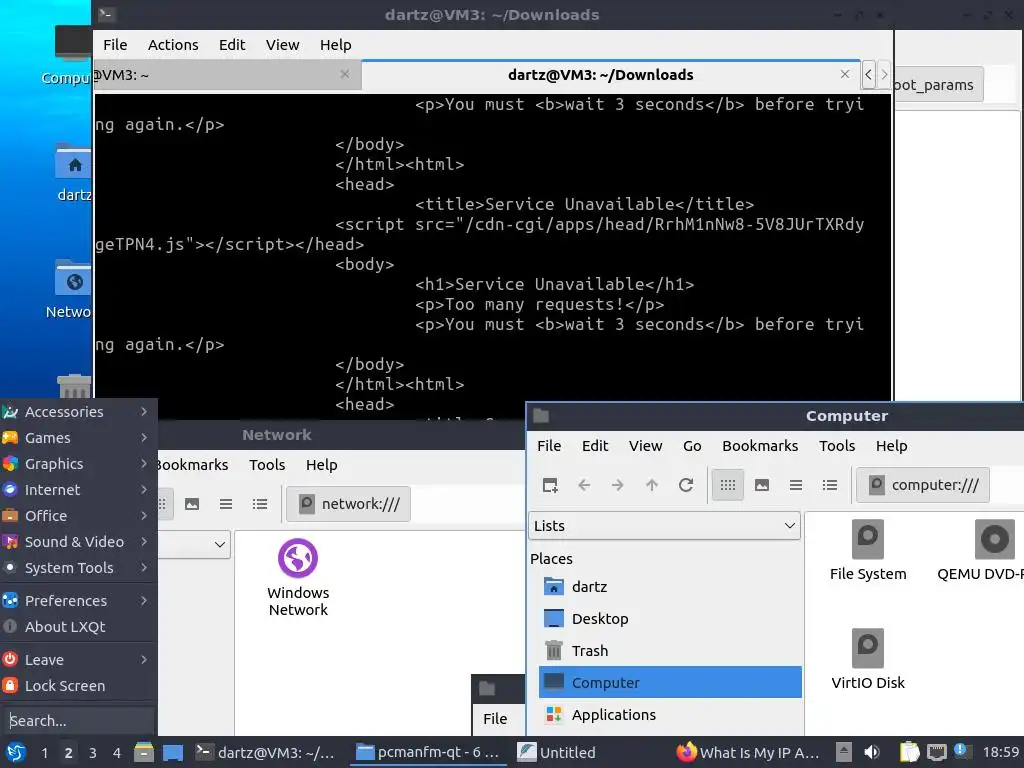Expand the Games submenu
The width and height of the screenshot is (1024, 768).
78,438
